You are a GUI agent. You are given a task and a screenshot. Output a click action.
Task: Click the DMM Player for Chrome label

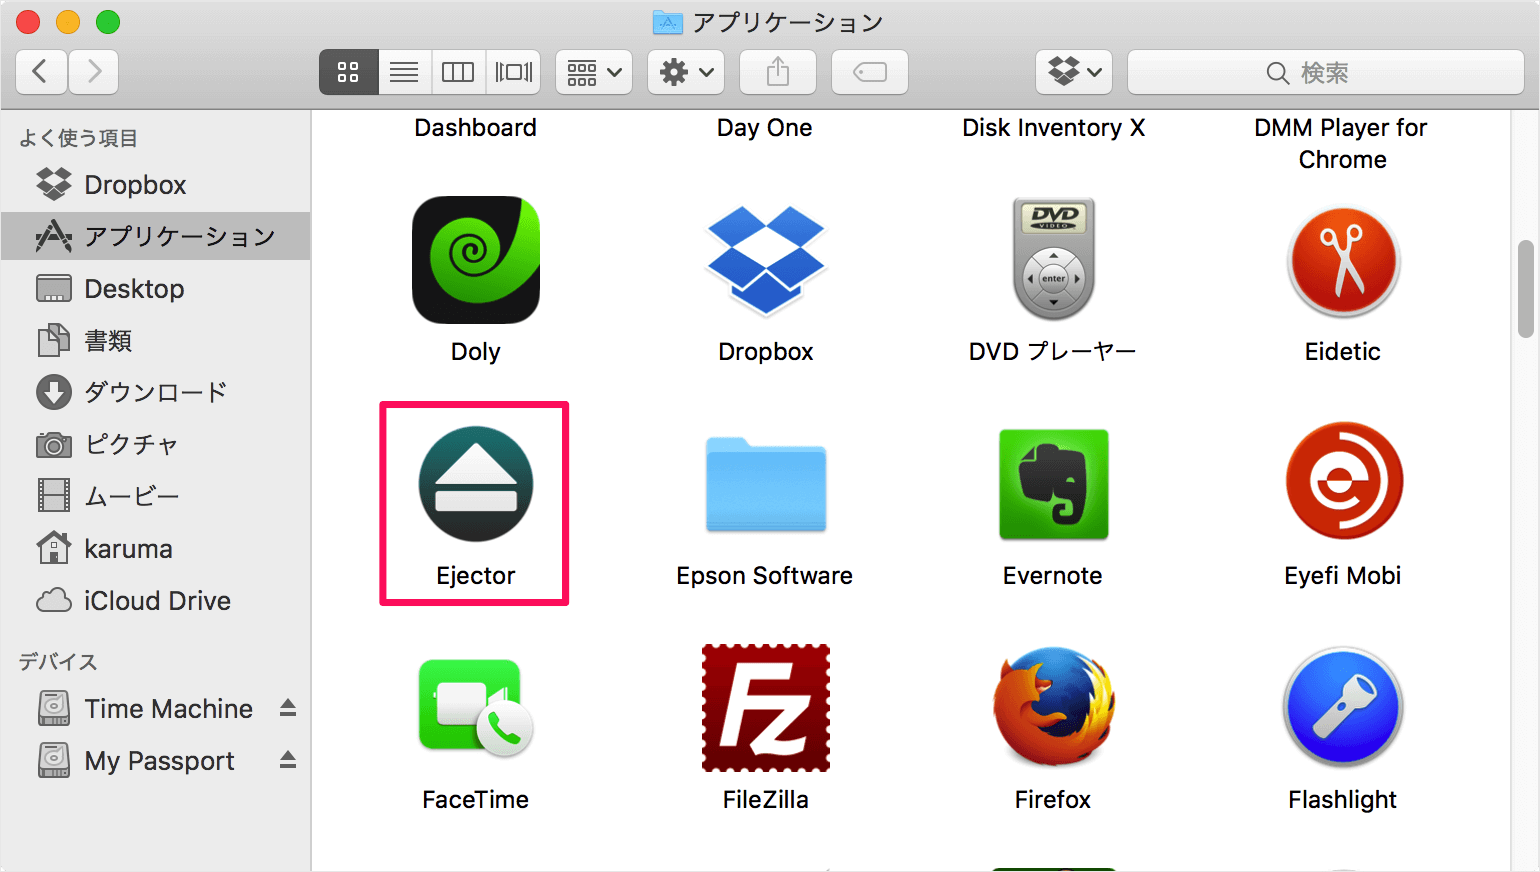1342,144
